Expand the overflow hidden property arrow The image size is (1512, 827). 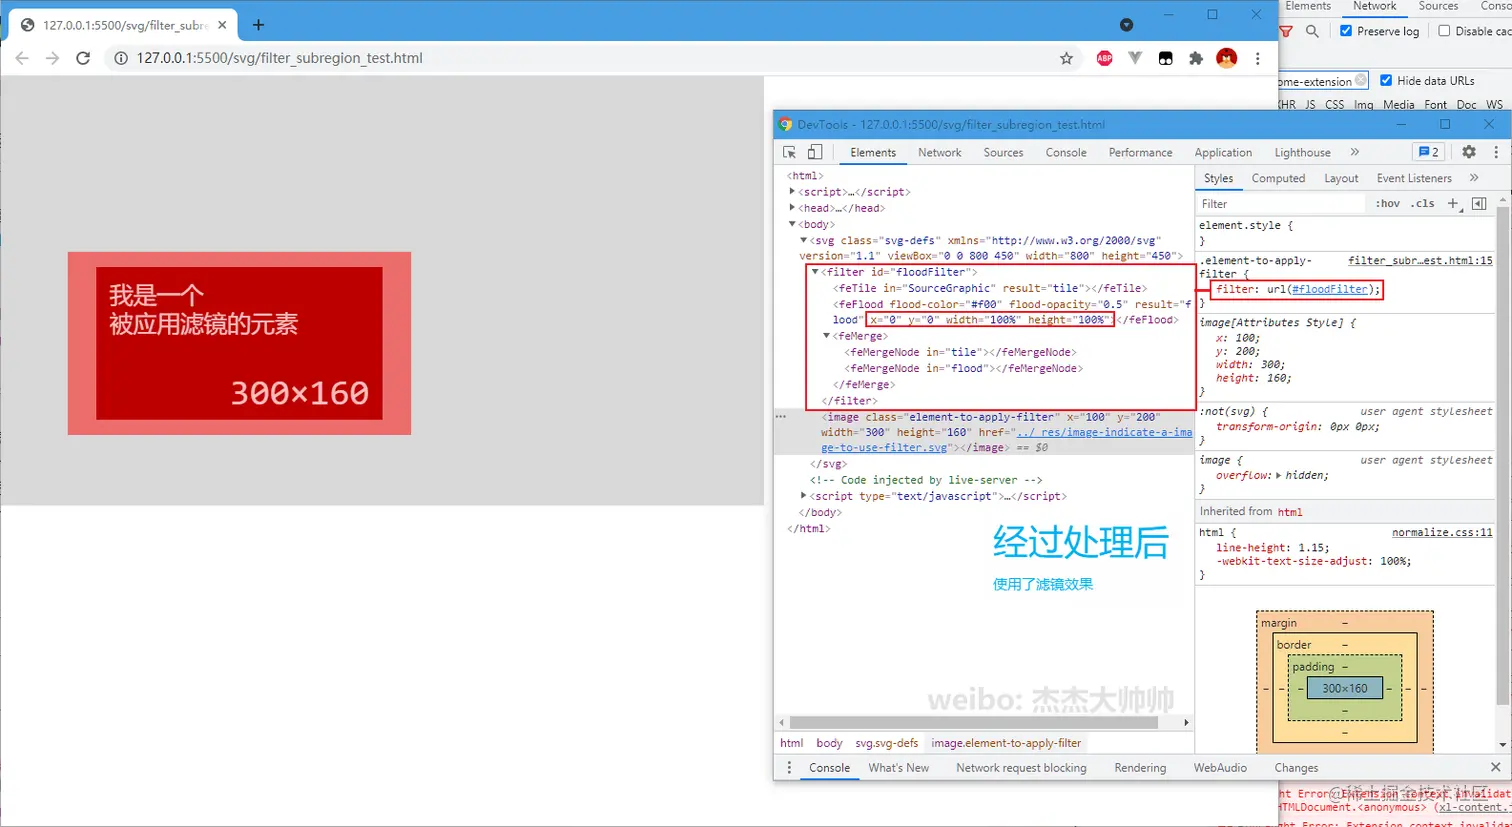[1278, 475]
